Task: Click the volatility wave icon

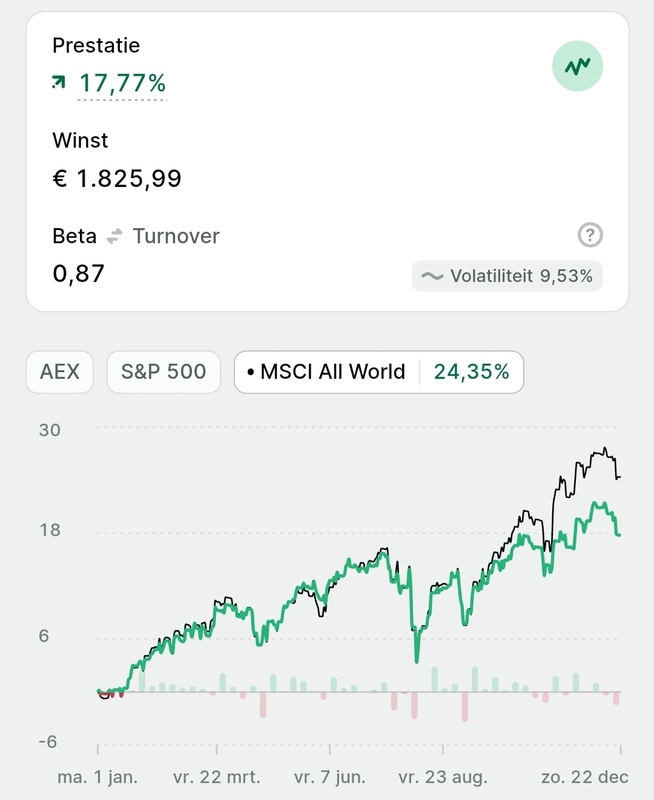Action: click(x=432, y=276)
